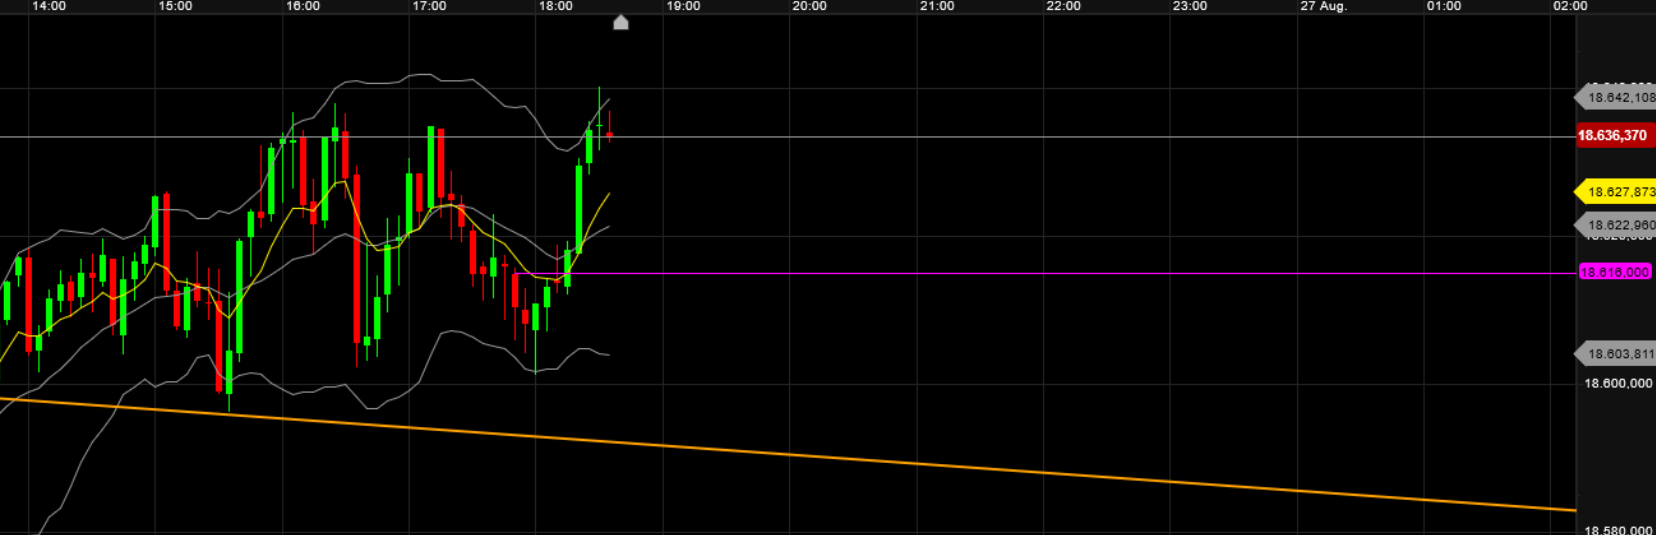Click the 21:00 time axis label
This screenshot has width=1656, height=535.
click(937, 6)
